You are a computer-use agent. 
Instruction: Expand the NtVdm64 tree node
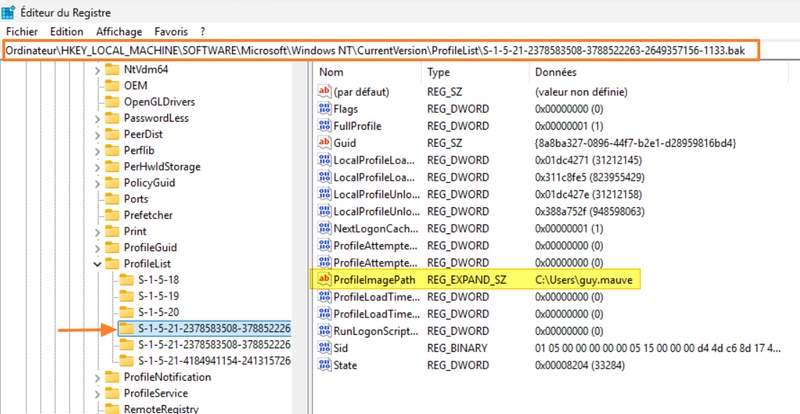pyautogui.click(x=96, y=70)
